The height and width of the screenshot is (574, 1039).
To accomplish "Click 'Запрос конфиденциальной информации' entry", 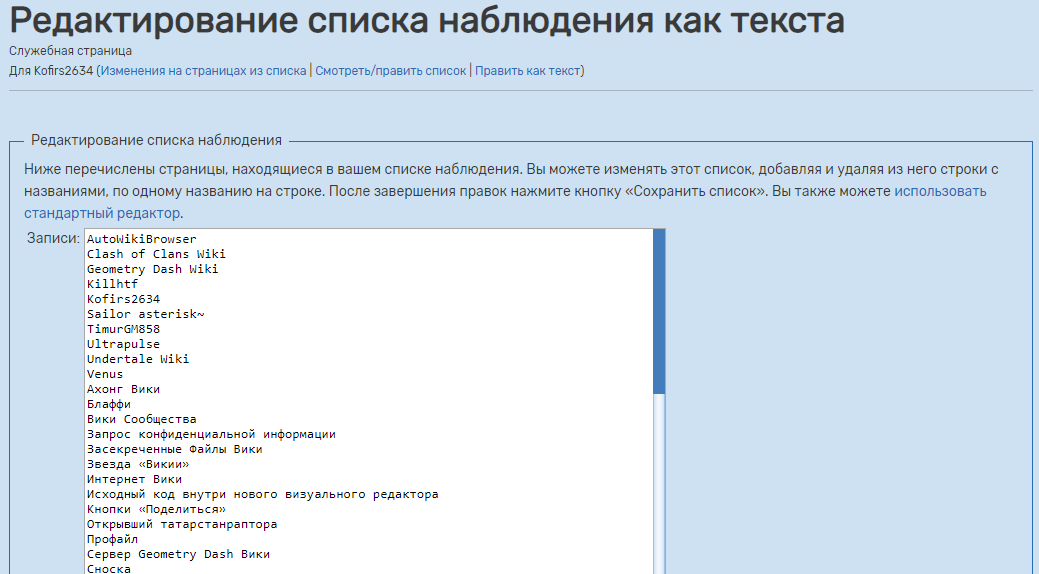I will 211,435.
